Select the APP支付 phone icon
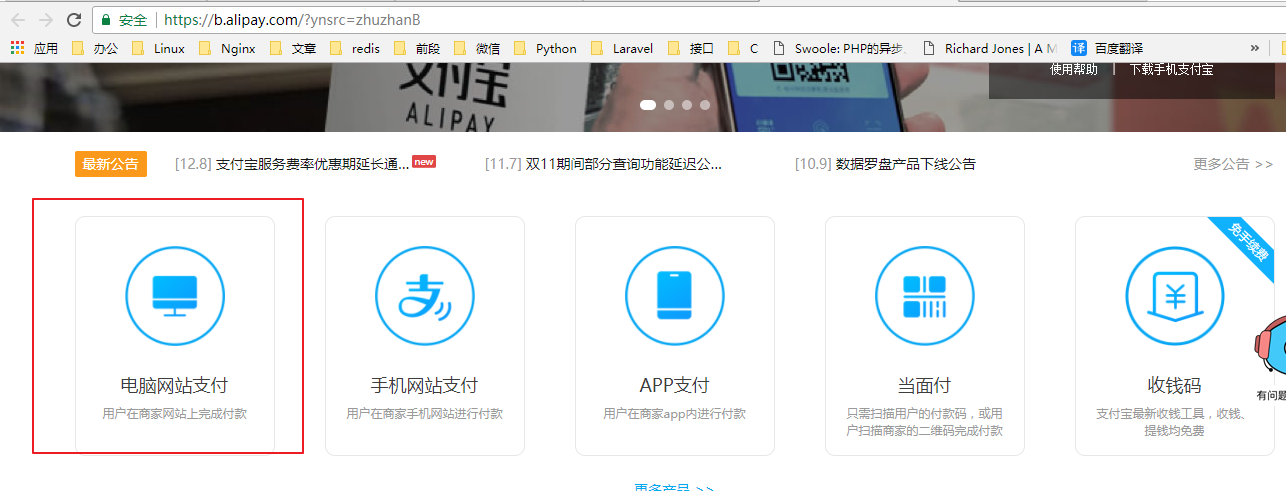The image size is (1286, 491). coord(675,295)
